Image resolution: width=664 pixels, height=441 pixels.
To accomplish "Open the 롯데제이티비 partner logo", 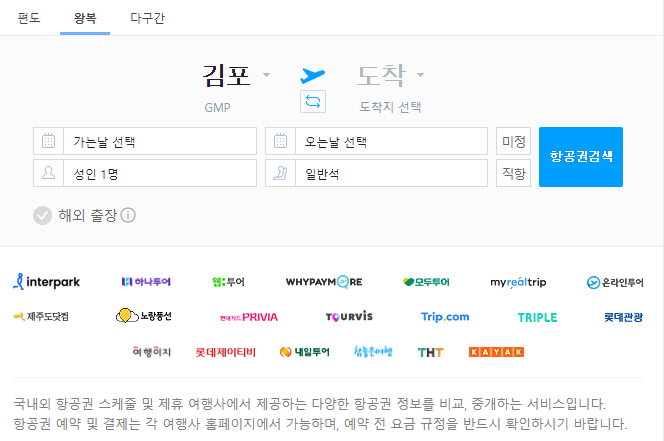I will 225,352.
